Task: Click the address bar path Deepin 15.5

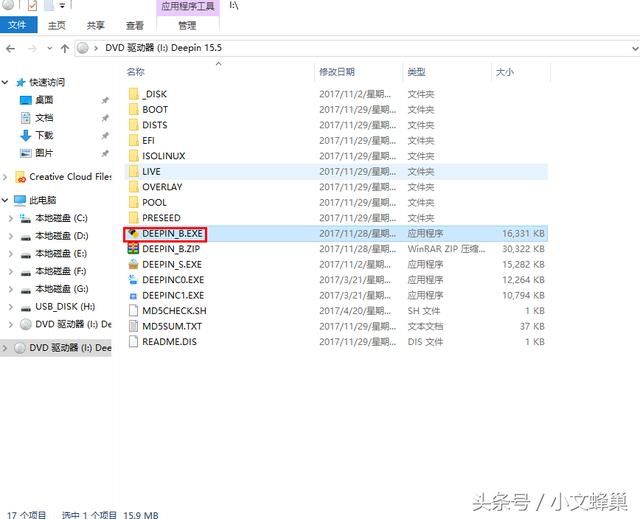Action: pos(196,48)
